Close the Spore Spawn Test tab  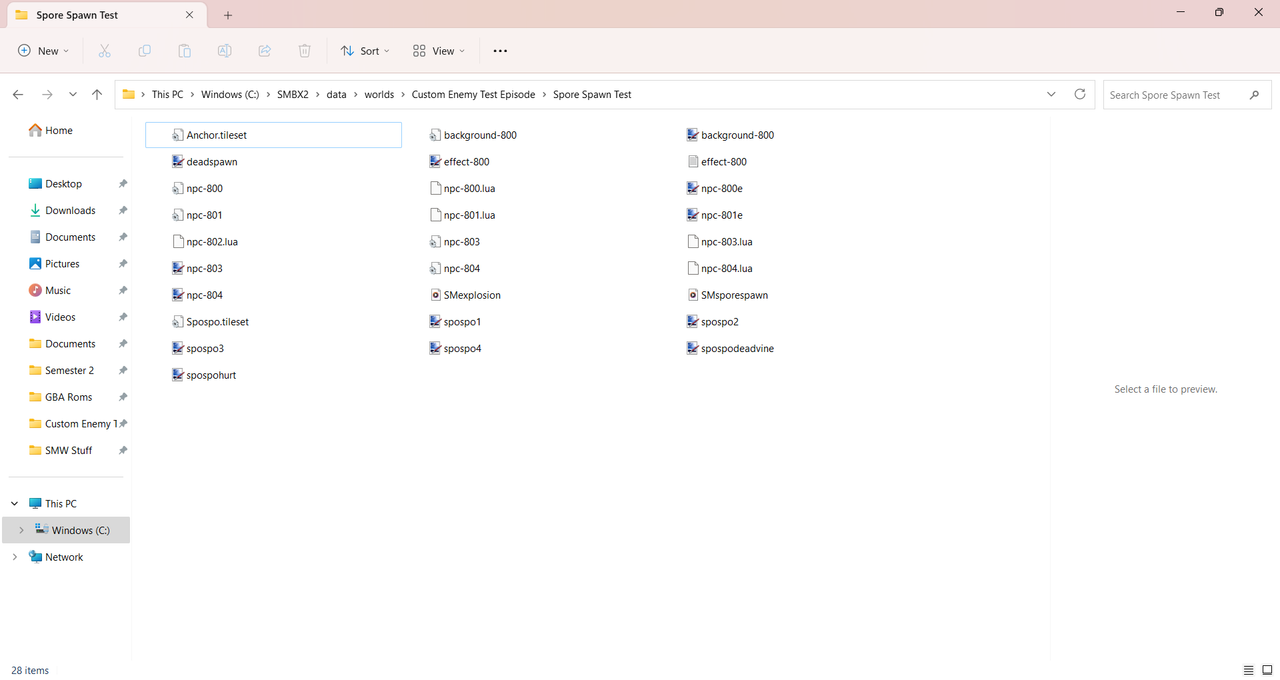tap(190, 15)
